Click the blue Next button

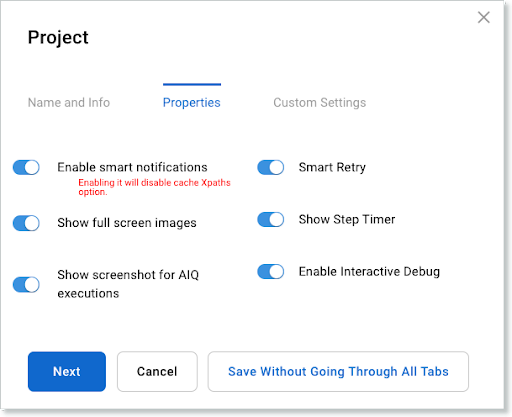click(x=67, y=371)
